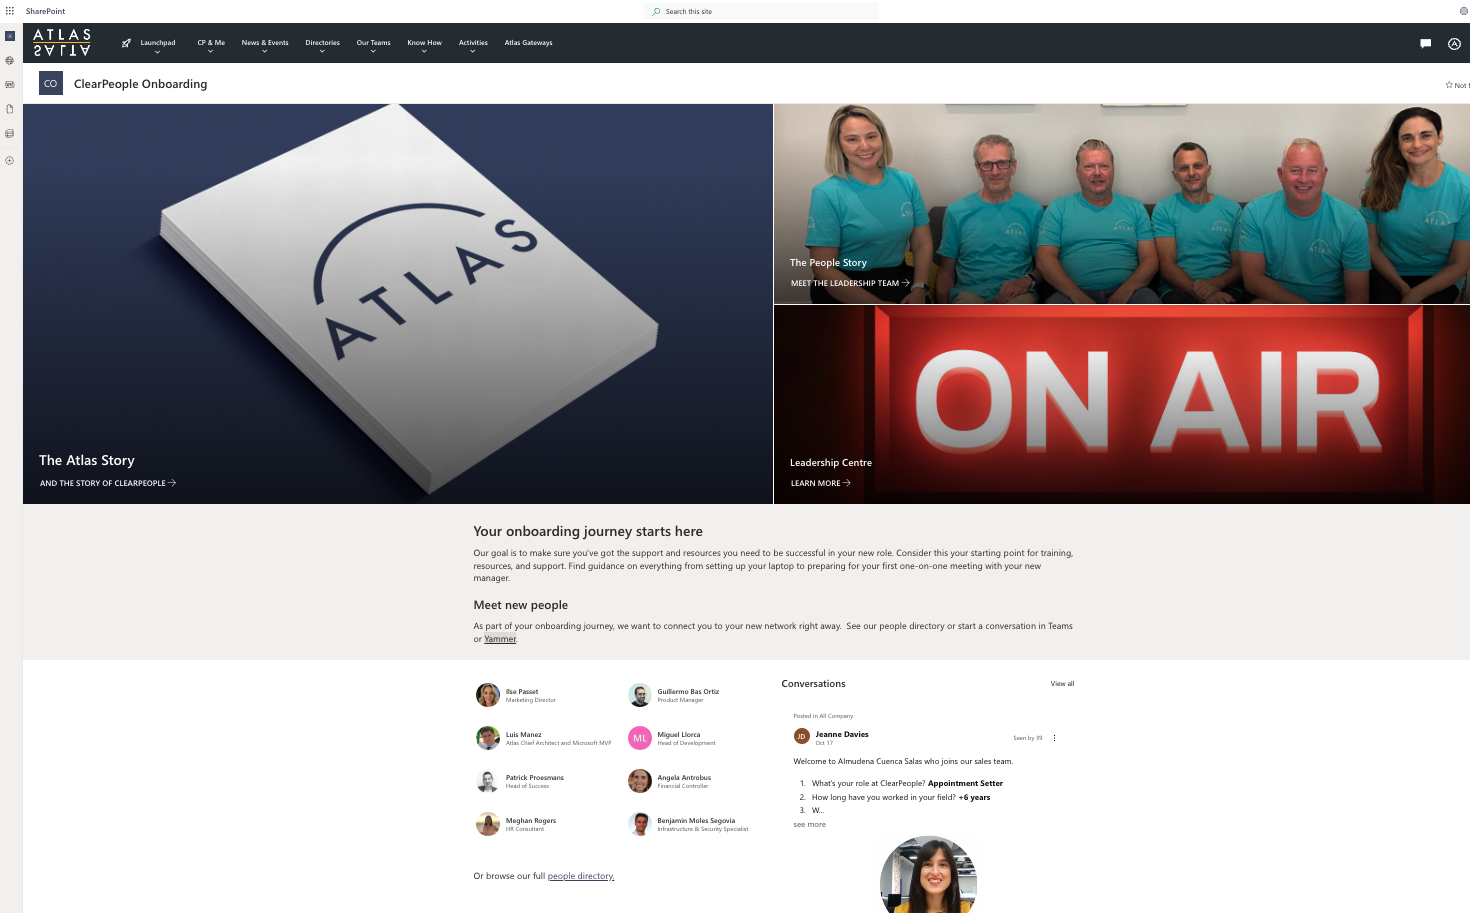Expand the News & Events menu

click(x=264, y=43)
